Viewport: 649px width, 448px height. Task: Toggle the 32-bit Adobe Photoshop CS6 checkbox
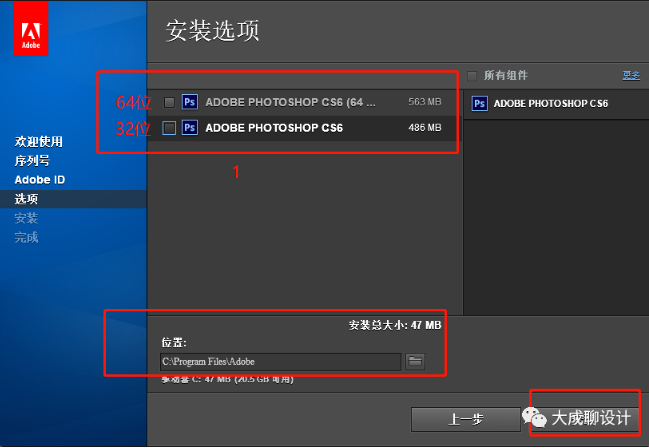(x=169, y=128)
